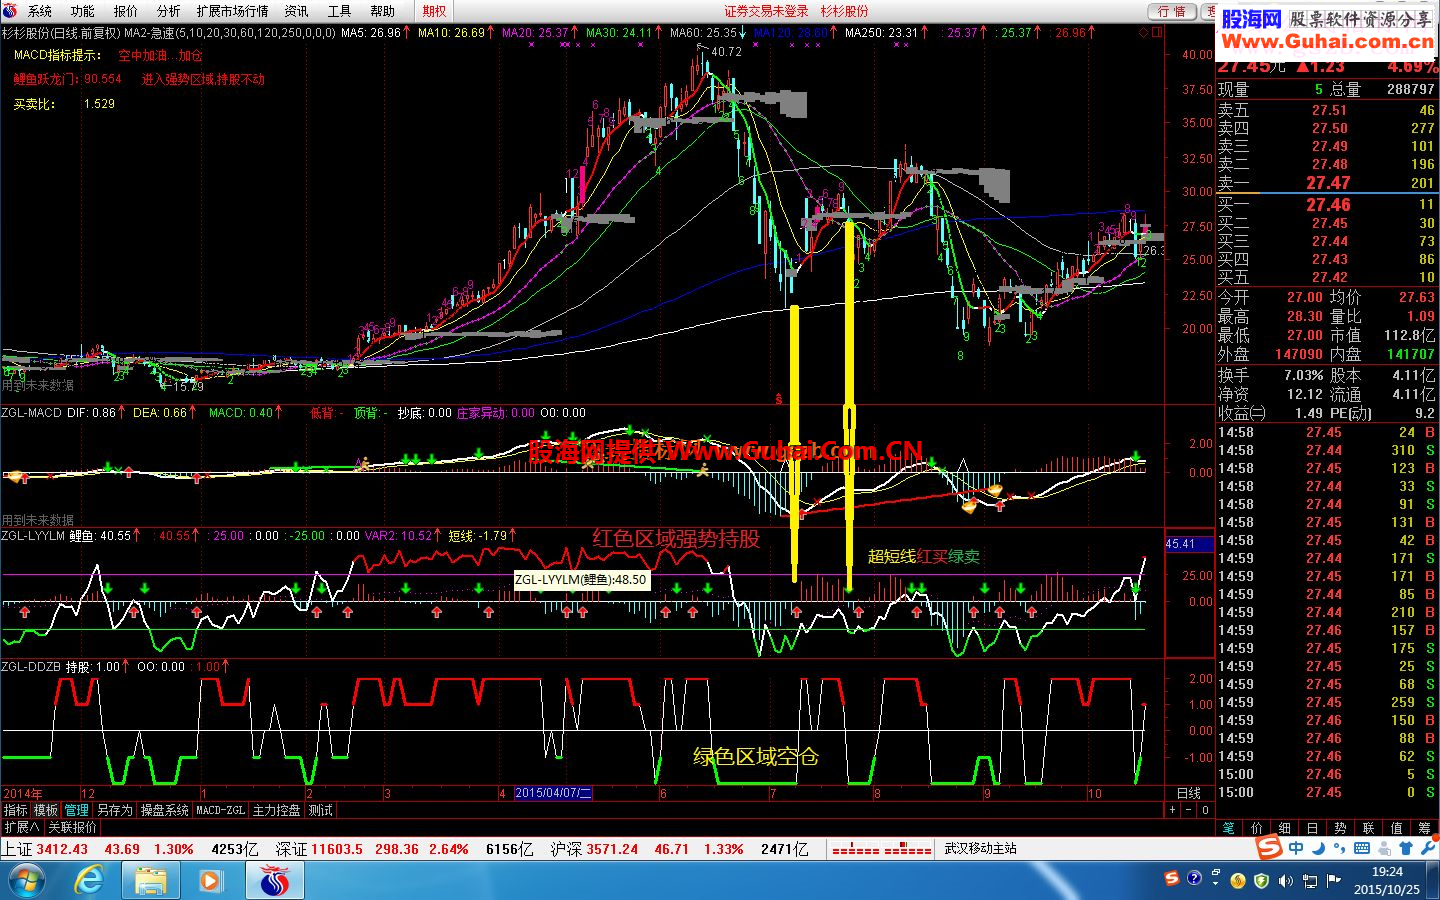The image size is (1440, 900).
Task: Select the 值 tab in quote panel
Action: (x=1397, y=828)
